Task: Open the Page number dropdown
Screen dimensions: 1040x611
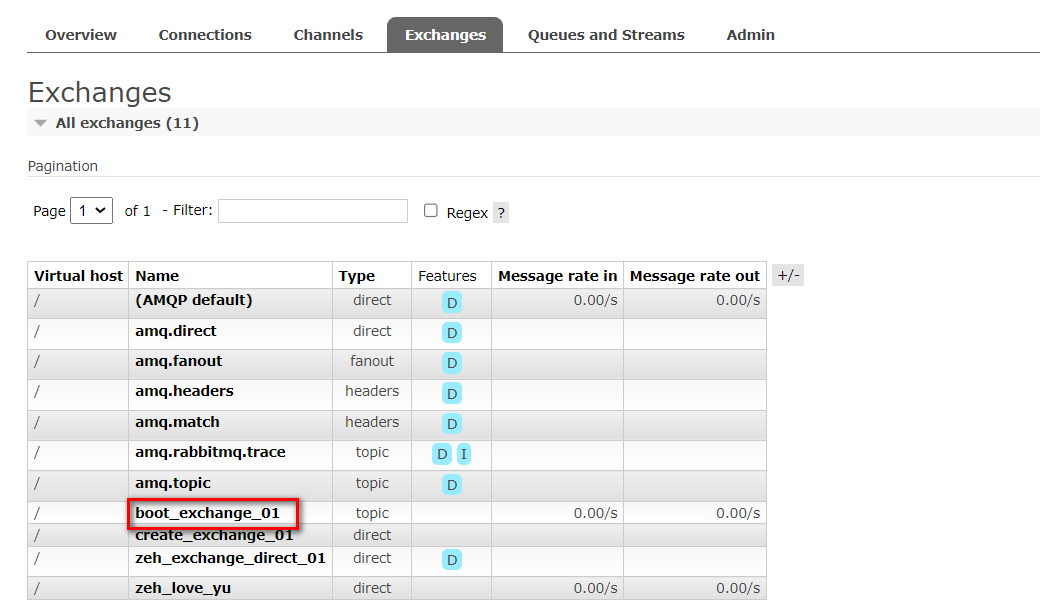Action: click(x=91, y=211)
